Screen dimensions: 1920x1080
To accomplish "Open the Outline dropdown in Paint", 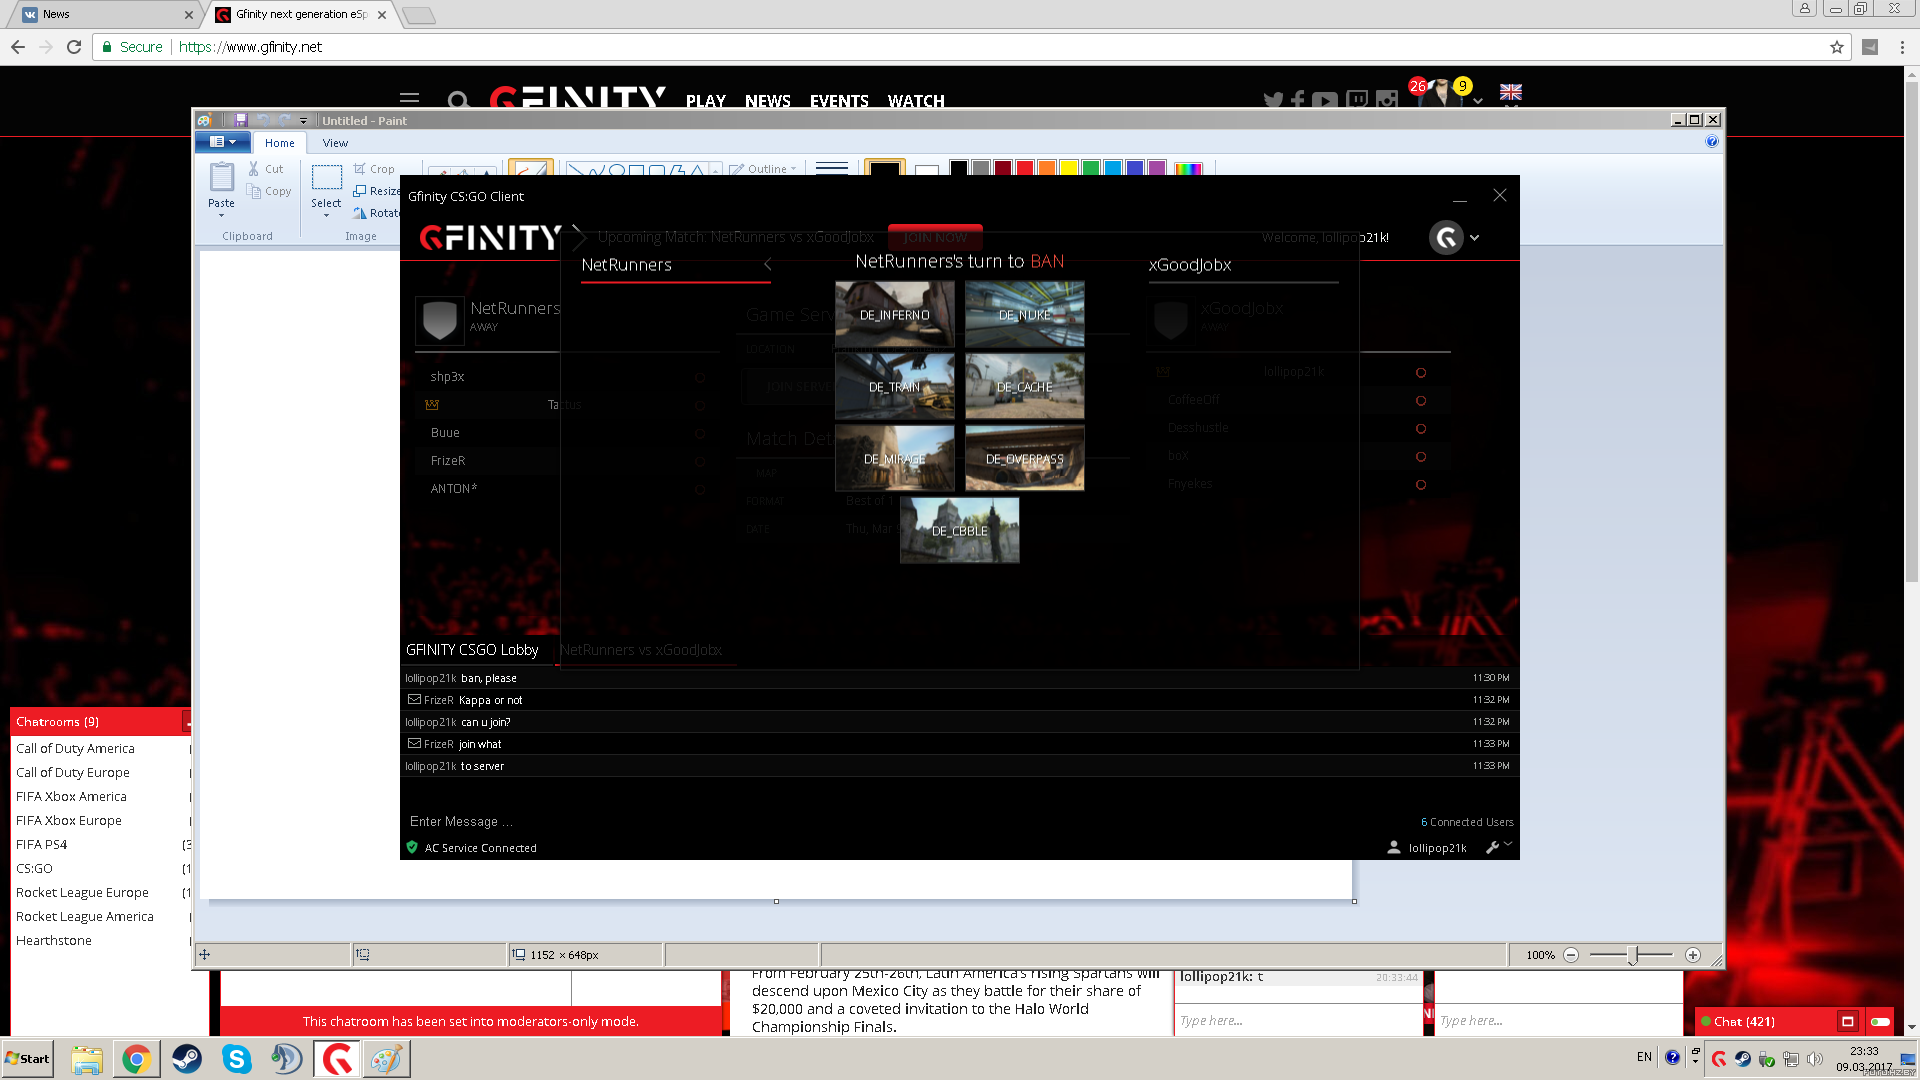I will pos(763,169).
